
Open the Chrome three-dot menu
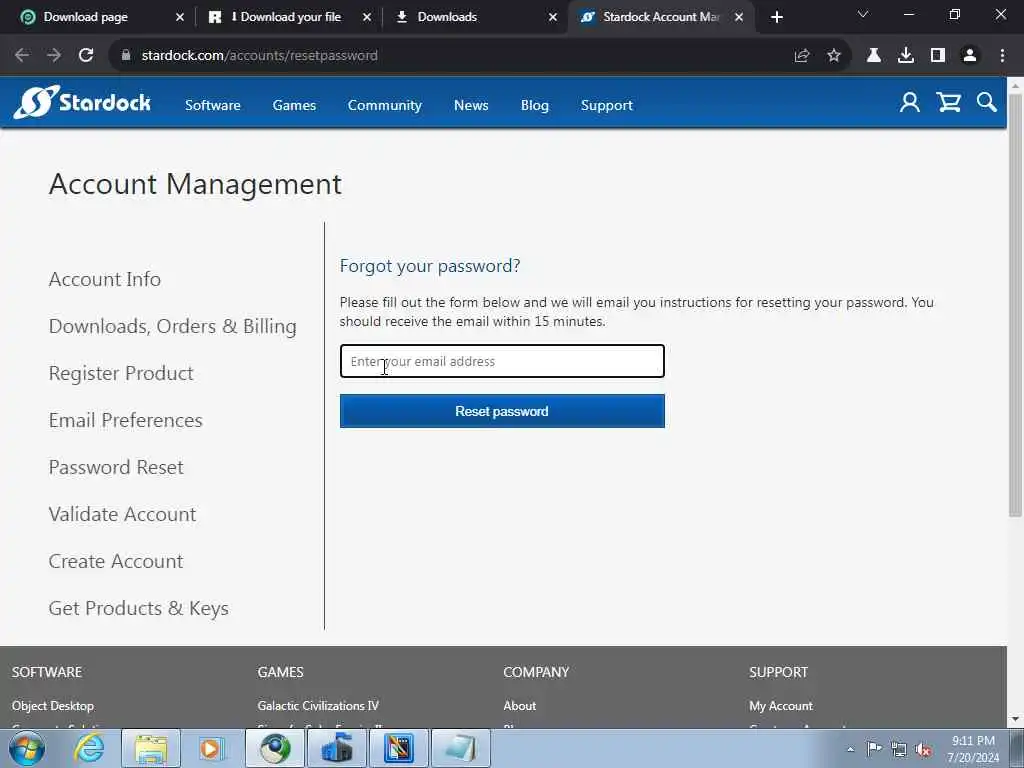coord(1002,56)
